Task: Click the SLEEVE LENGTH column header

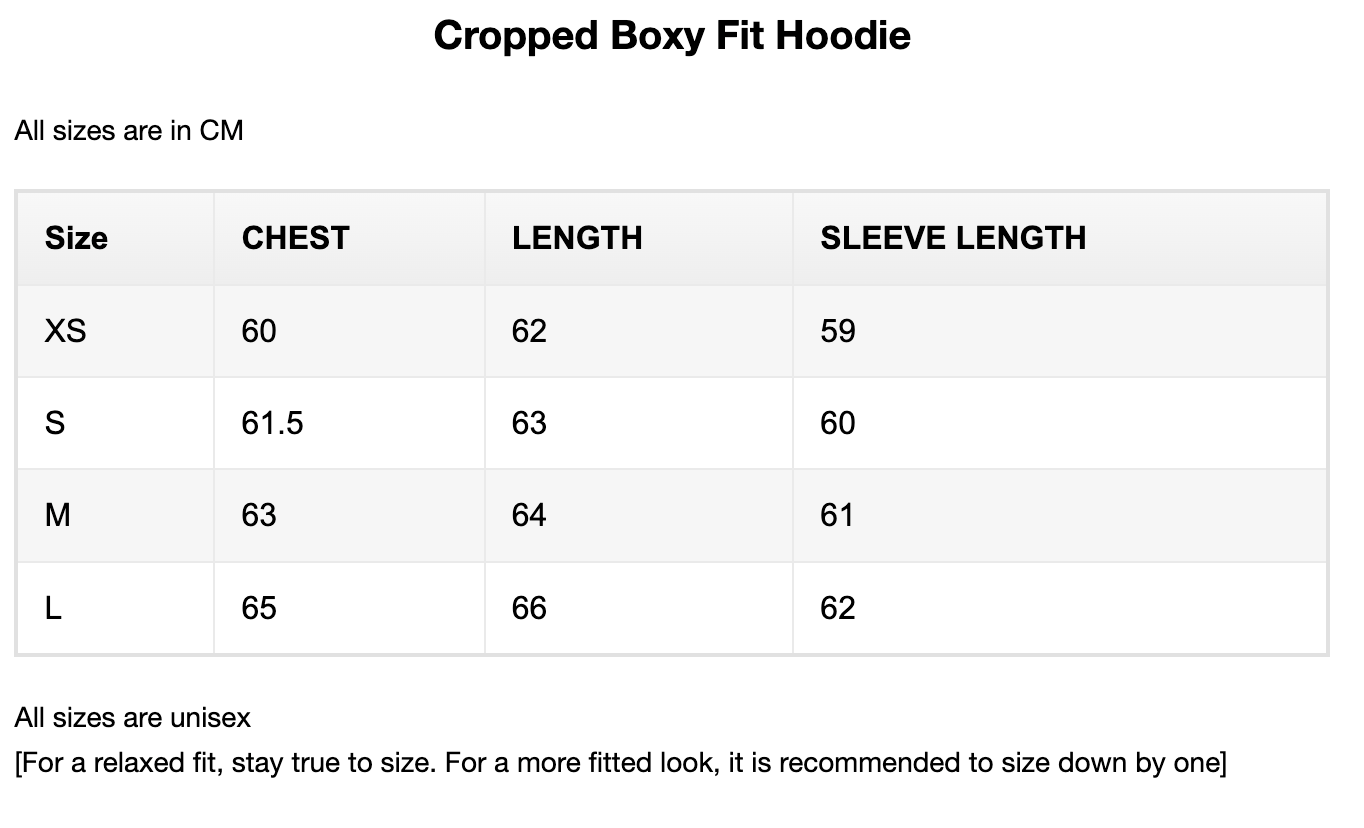Action: [953, 238]
